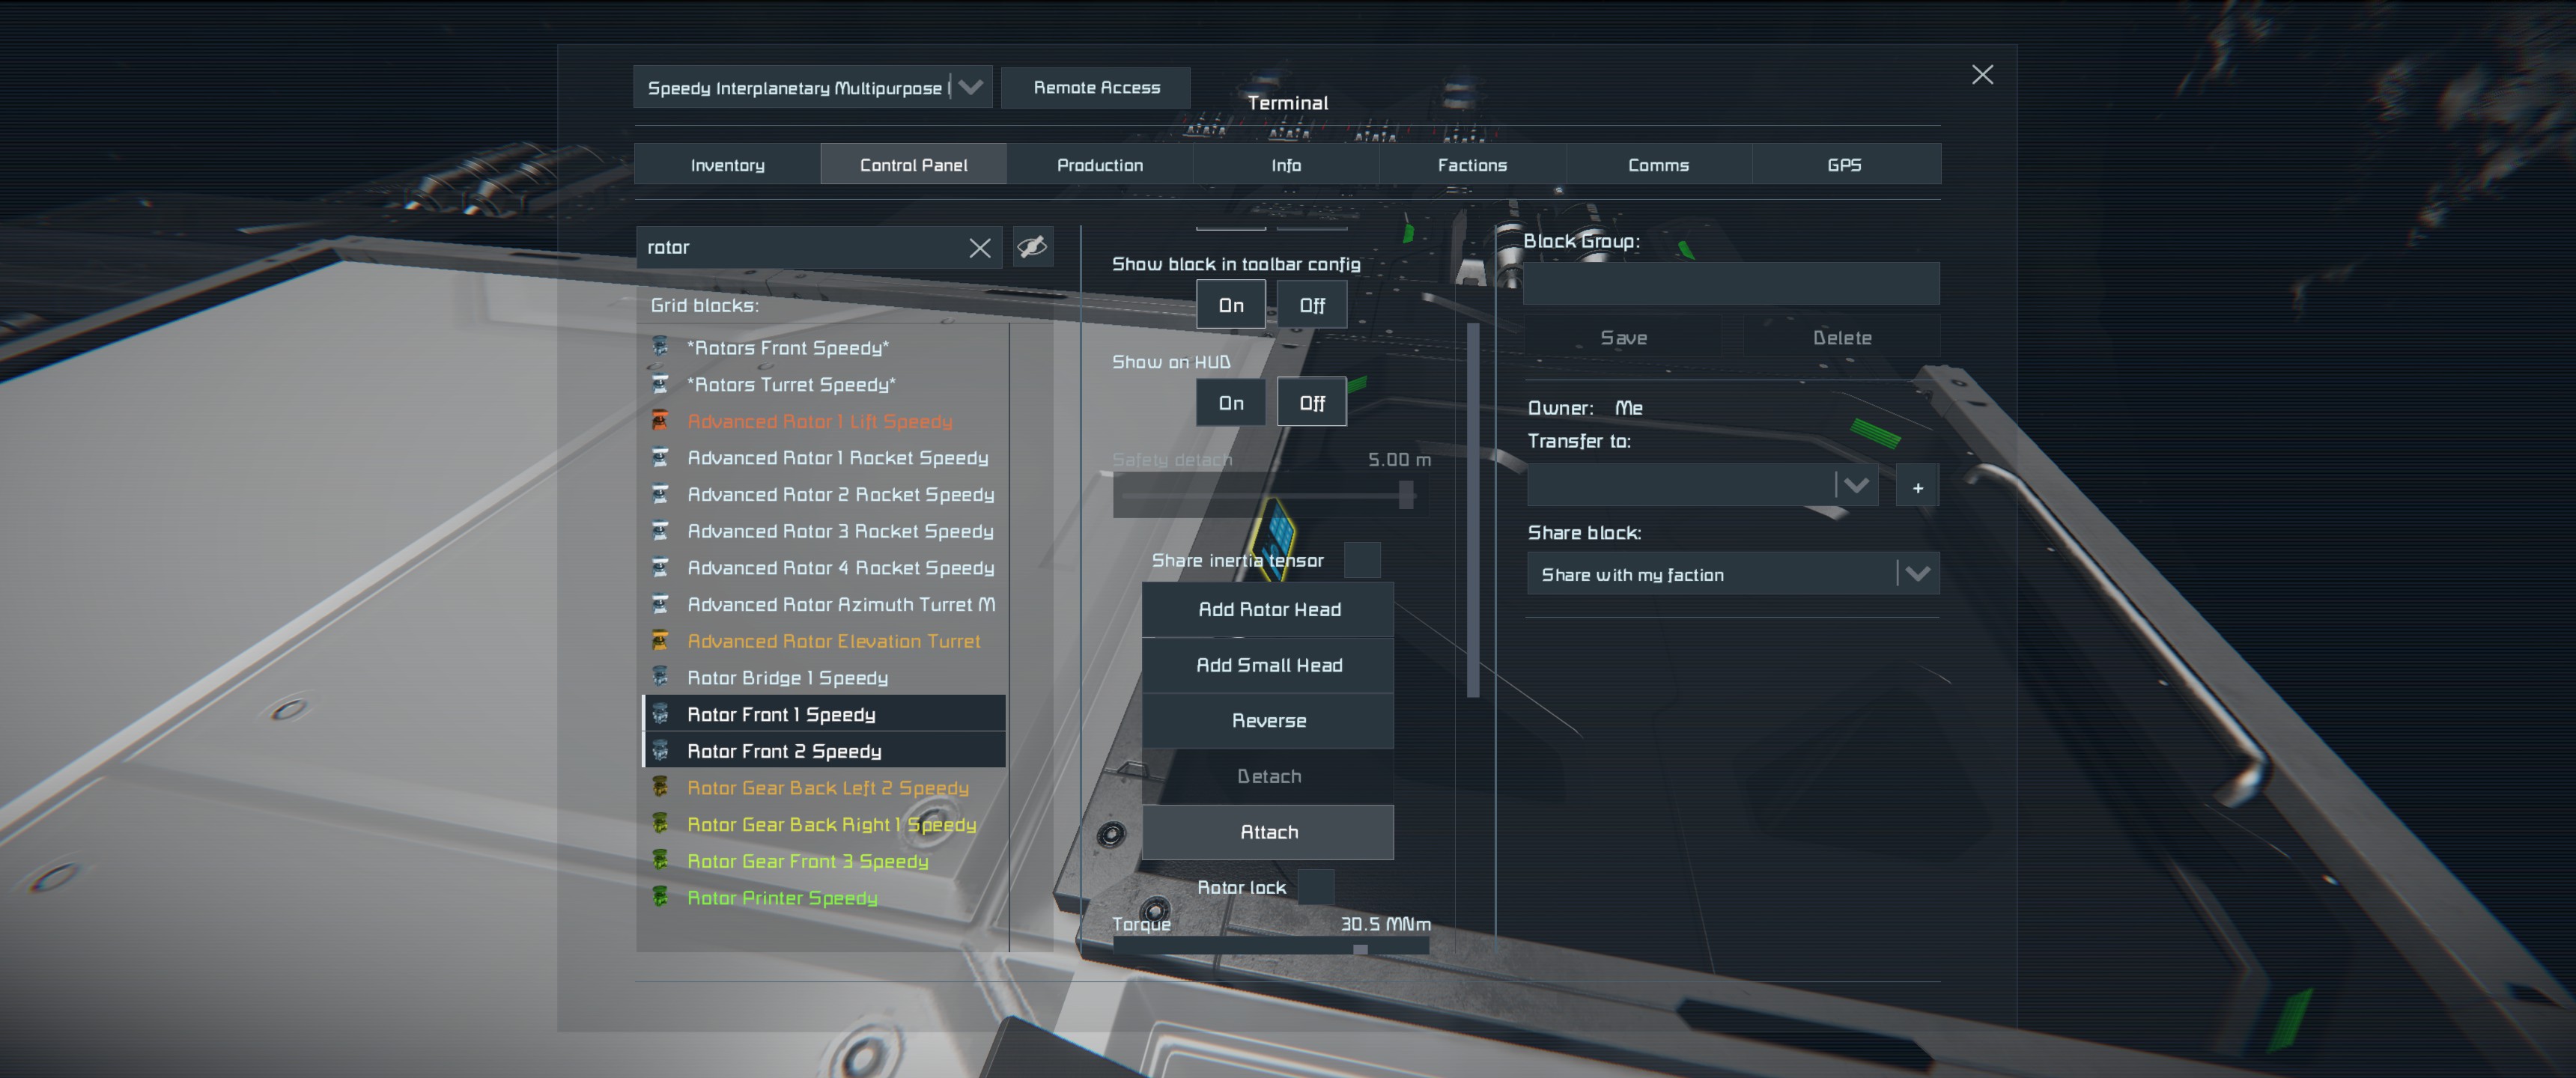Click the *Rotors Front Speedy* group icon

660,347
